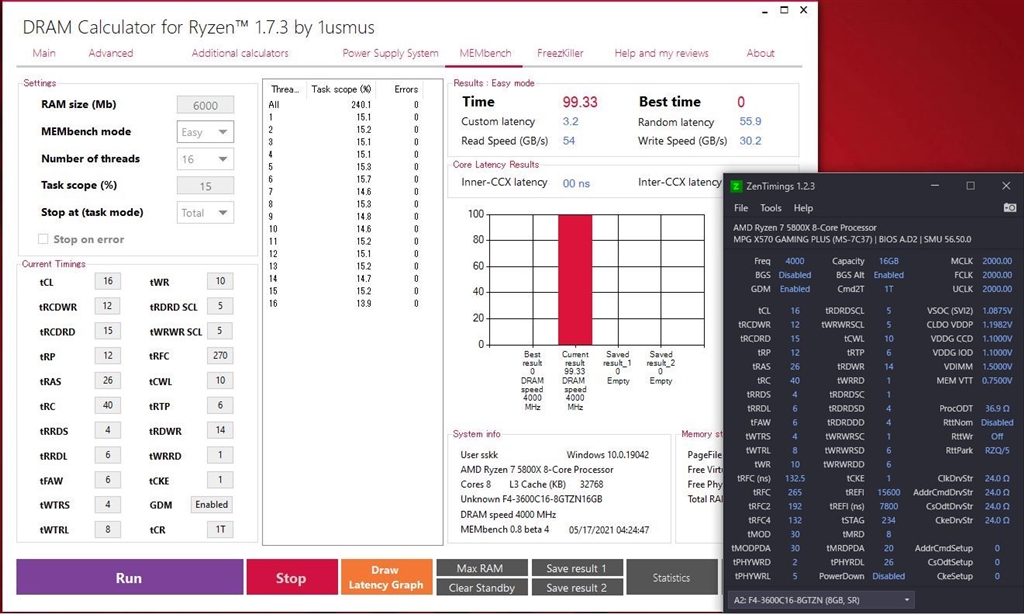The image size is (1024, 614).
Task: Click the Max RAM button
Action: tap(481, 568)
